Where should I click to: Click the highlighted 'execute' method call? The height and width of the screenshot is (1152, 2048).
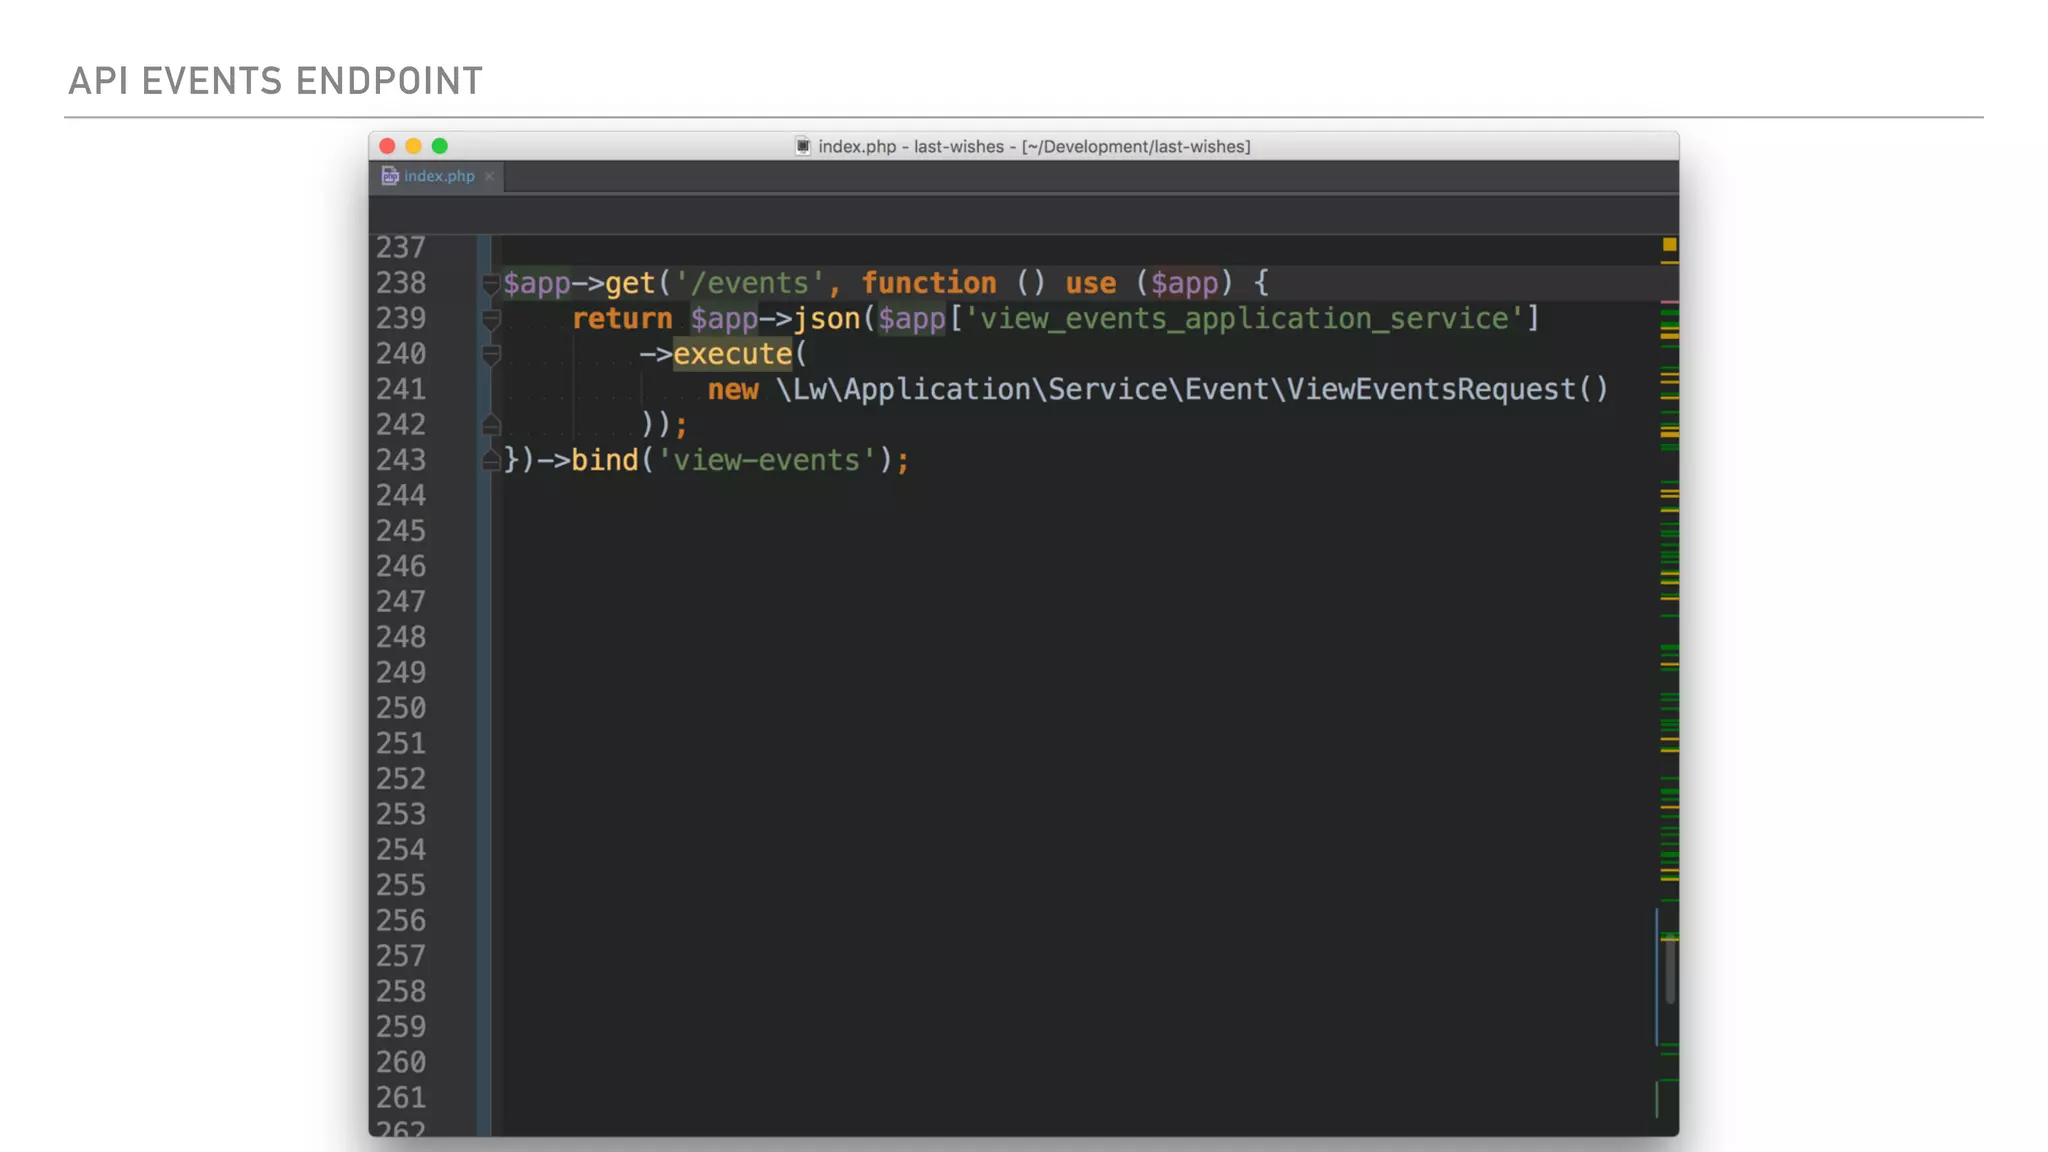(x=732, y=354)
